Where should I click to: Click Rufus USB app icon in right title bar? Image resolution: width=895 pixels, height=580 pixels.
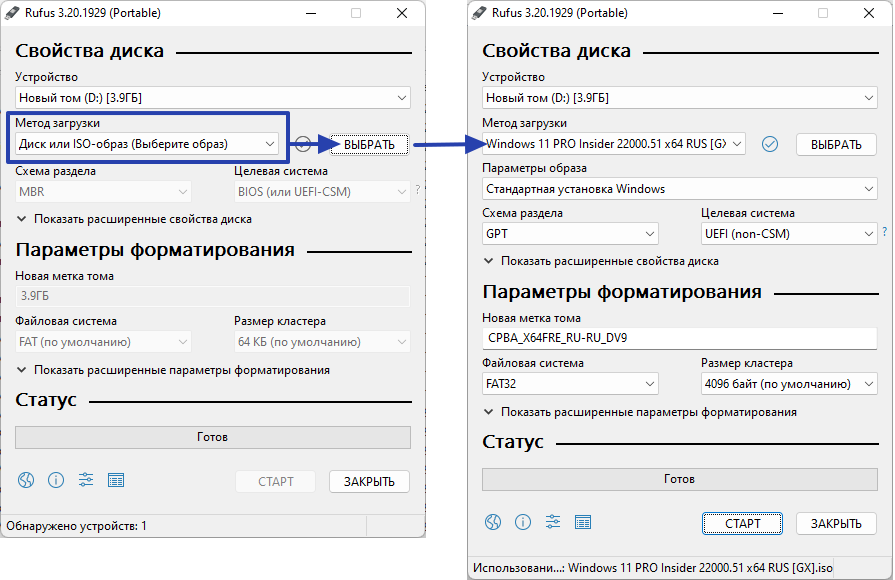pyautogui.click(x=479, y=13)
